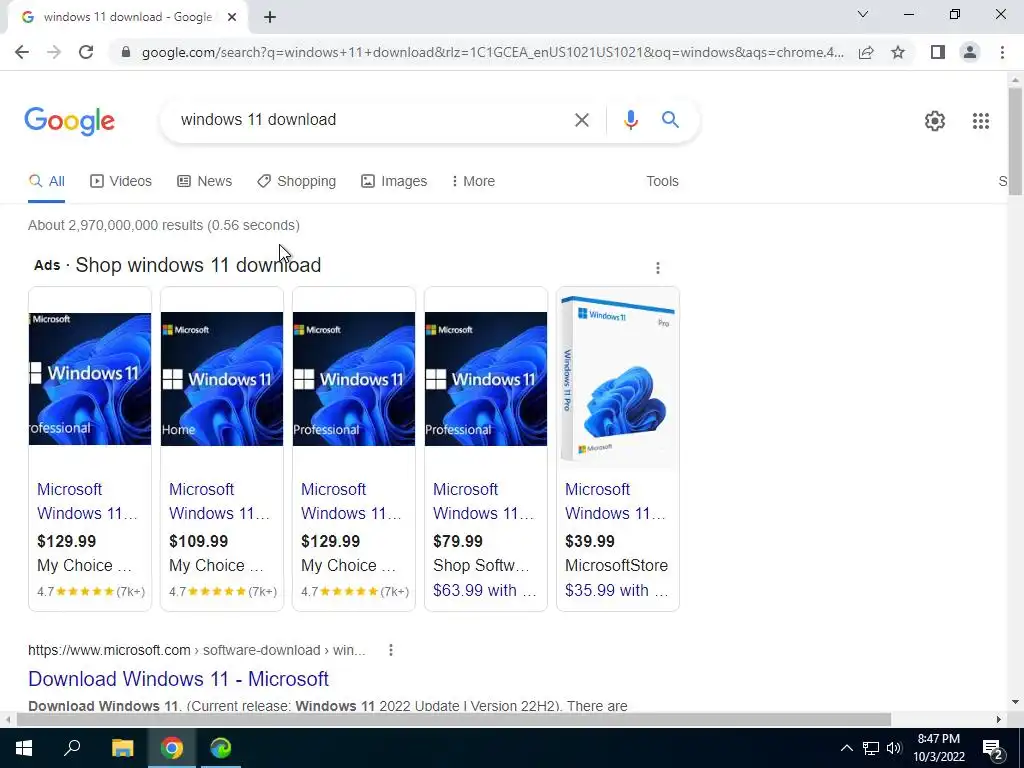Open the Google apps grid
1024x768 pixels.
tap(980, 121)
